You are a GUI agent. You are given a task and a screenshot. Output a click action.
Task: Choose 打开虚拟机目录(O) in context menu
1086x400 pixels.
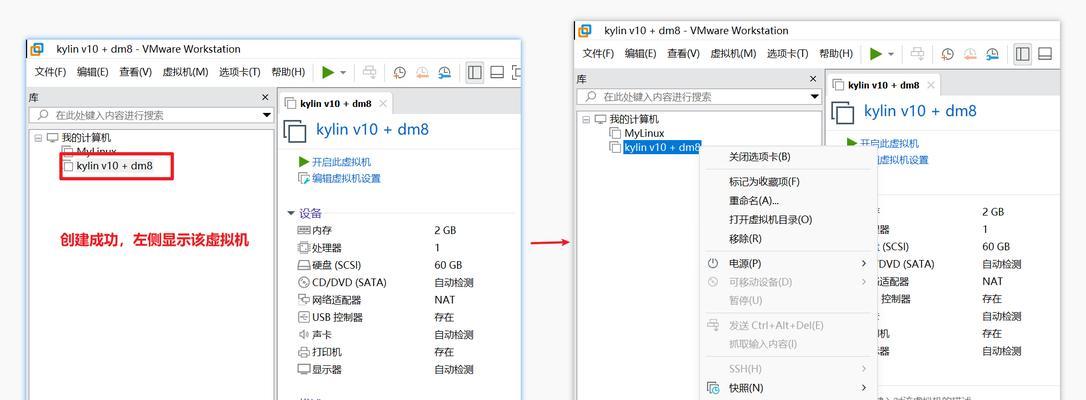tap(770, 219)
